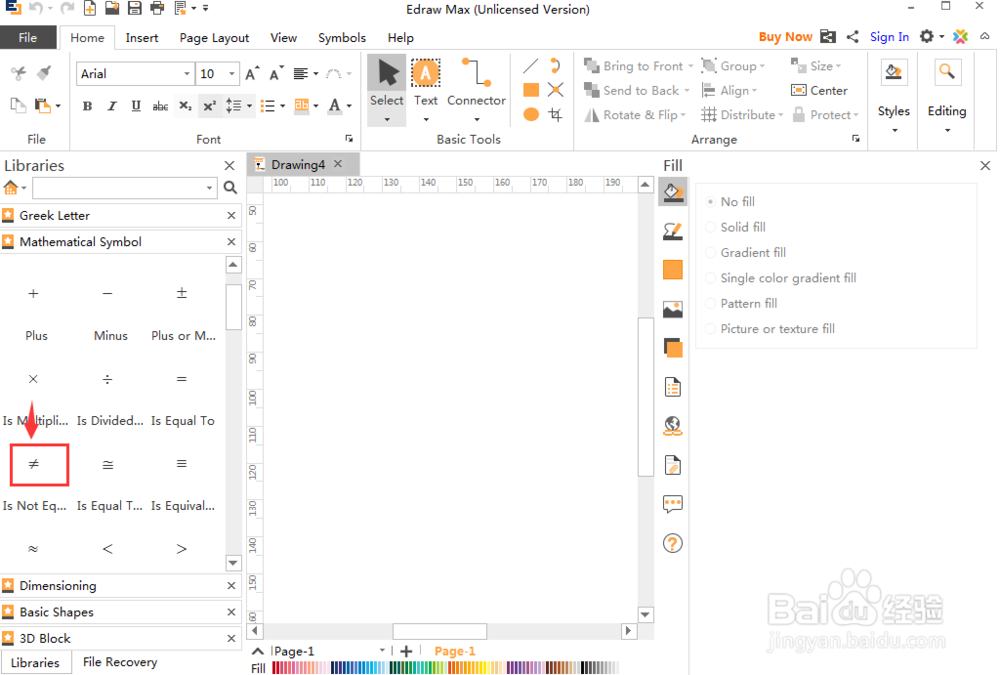Screen dimensions: 1000x675
Task: Select Gradient fill option
Action: pyautogui.click(x=746, y=253)
